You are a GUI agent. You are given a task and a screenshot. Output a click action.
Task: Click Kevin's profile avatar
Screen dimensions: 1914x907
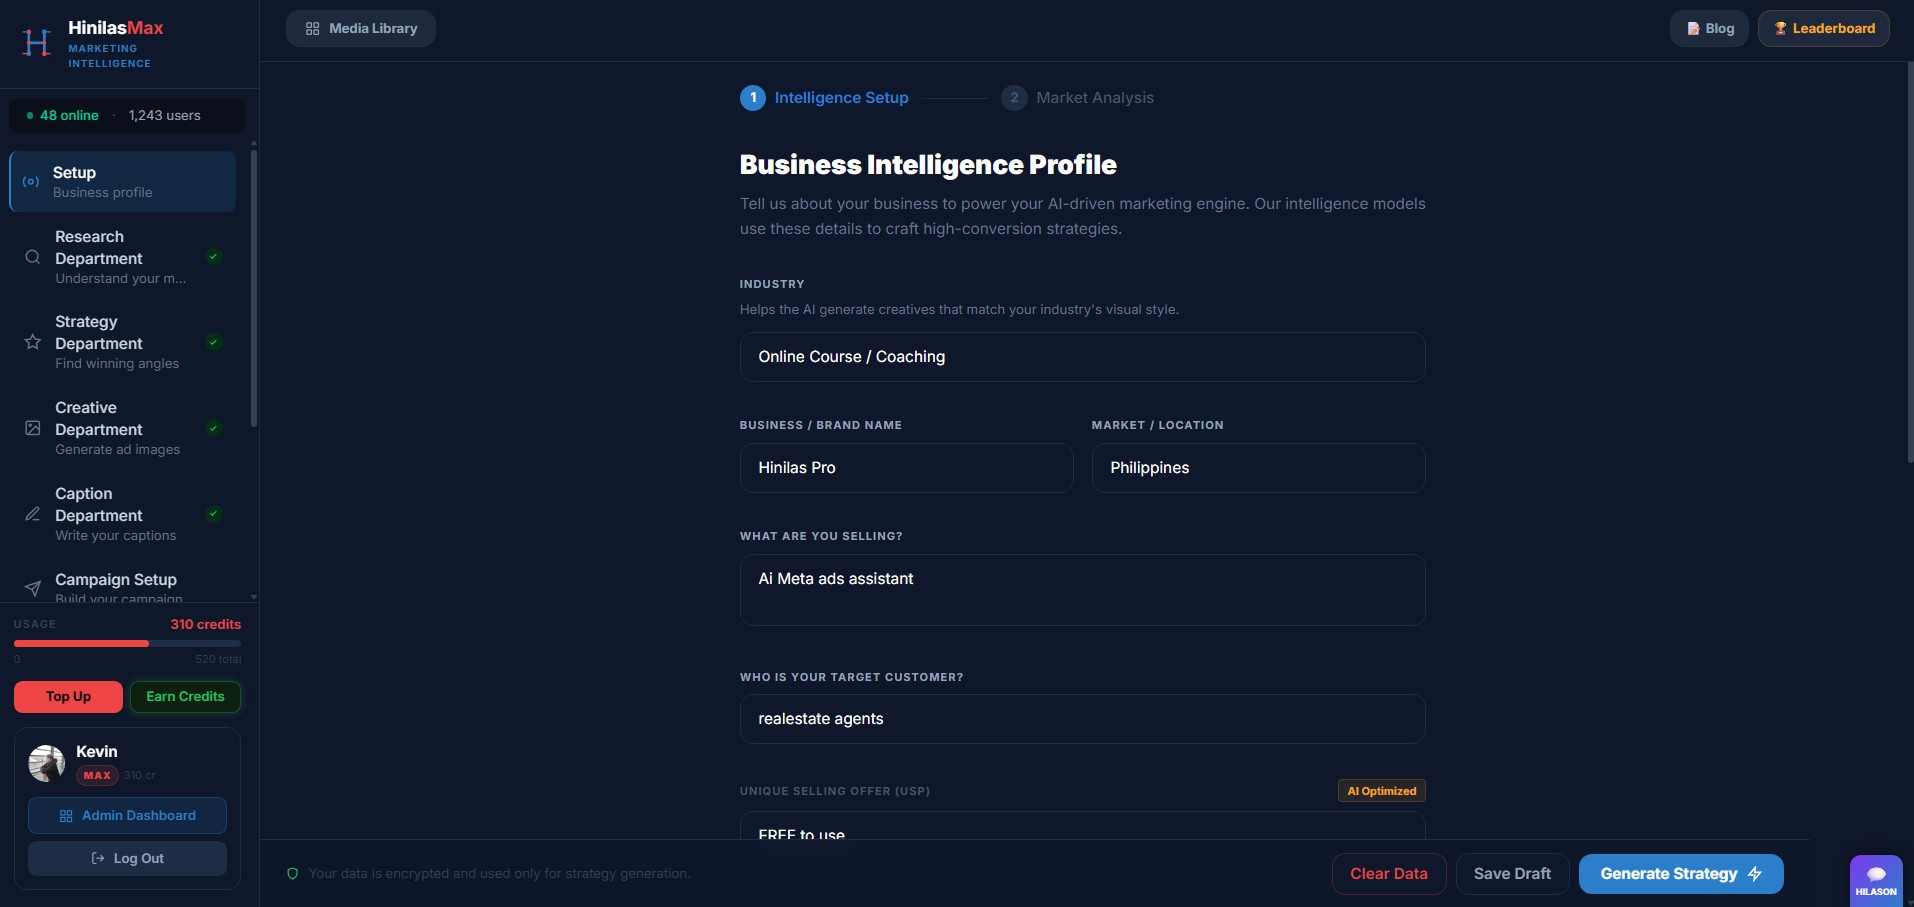click(x=47, y=763)
